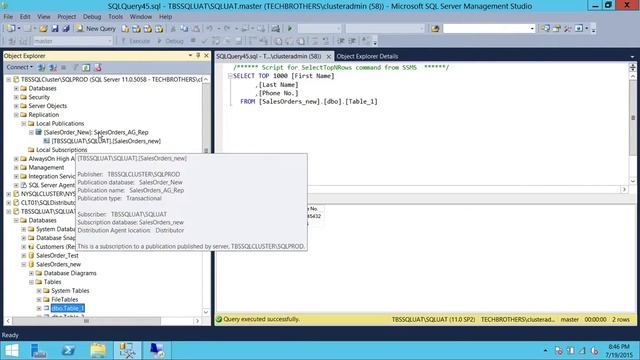Open PowerShell from the taskbar
The height and width of the screenshot is (360, 640).
point(68,351)
